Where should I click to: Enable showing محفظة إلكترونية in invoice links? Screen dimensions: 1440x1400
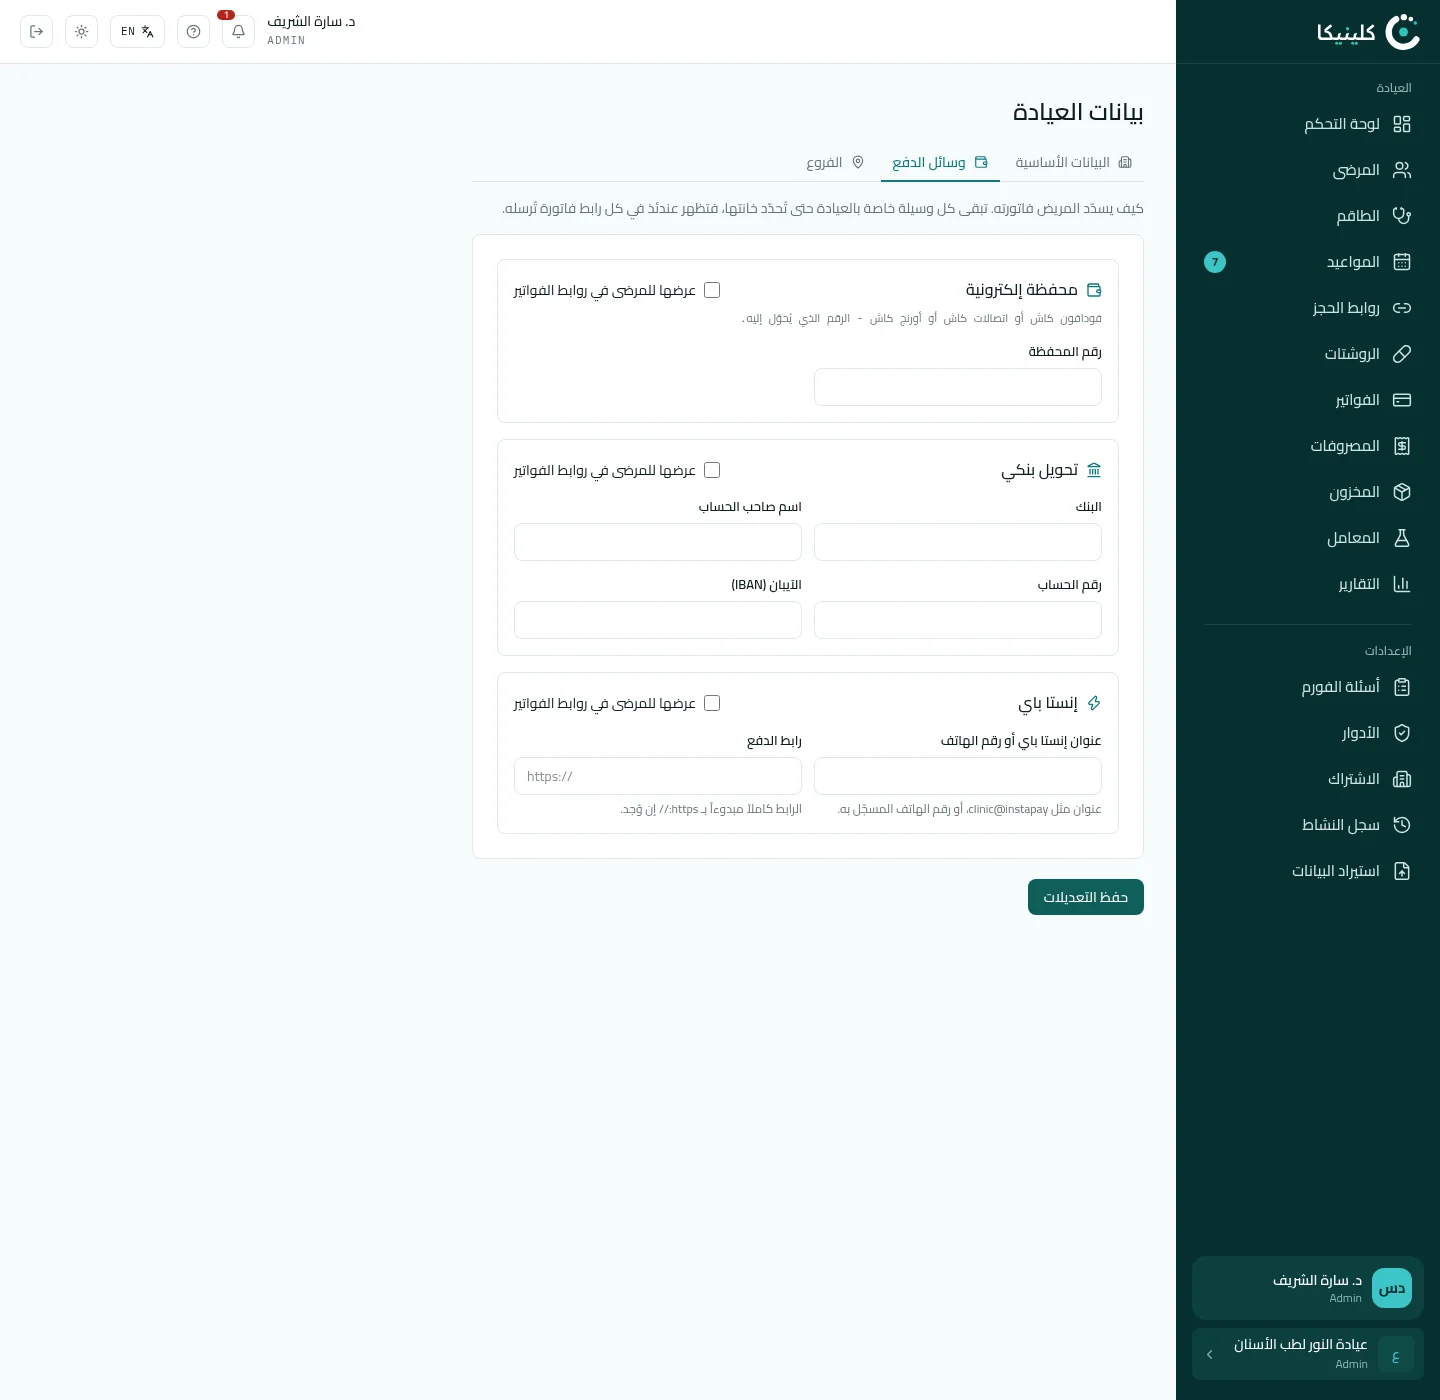(x=712, y=290)
